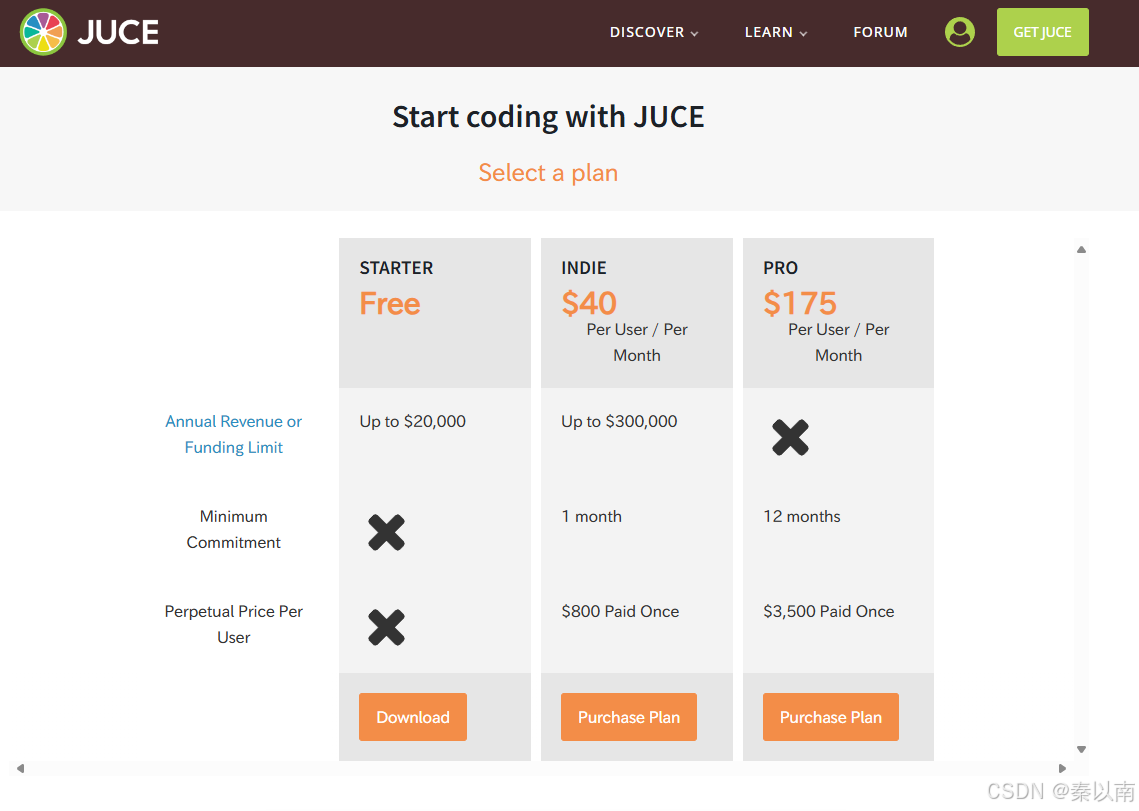Click the '$3,500 Paid Once' cell
The height and width of the screenshot is (811, 1139).
(x=829, y=612)
